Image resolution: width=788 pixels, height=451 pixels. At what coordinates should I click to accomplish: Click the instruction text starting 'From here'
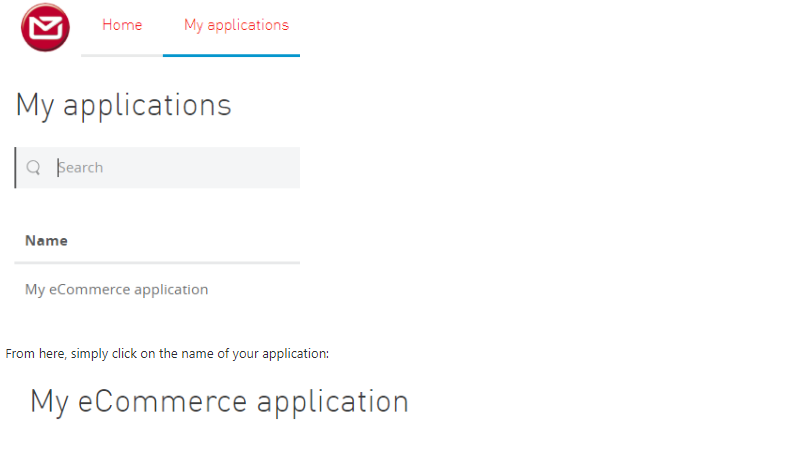(167, 354)
